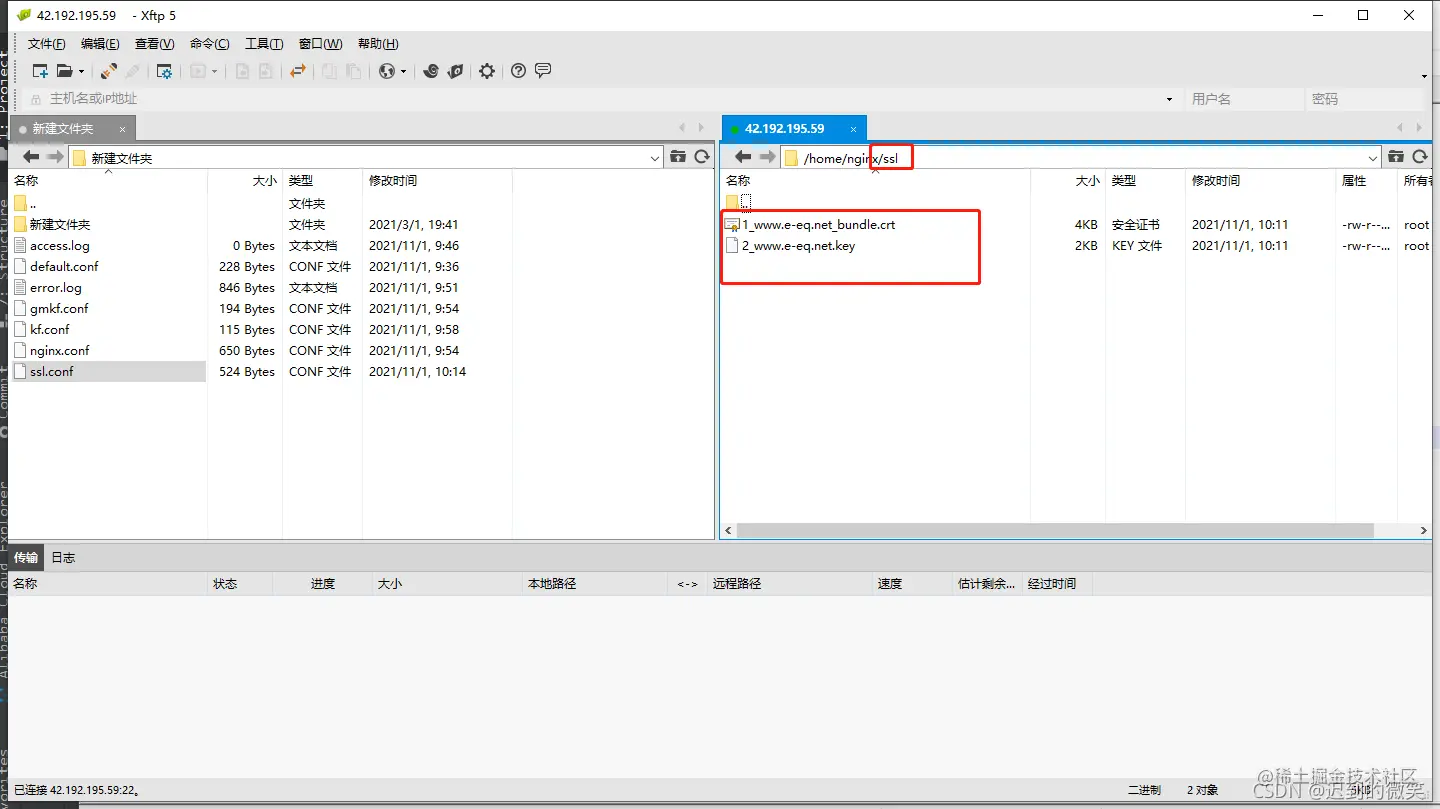Click local pane parent folder icon
Viewport: 1440px width, 809px height.
(678, 157)
